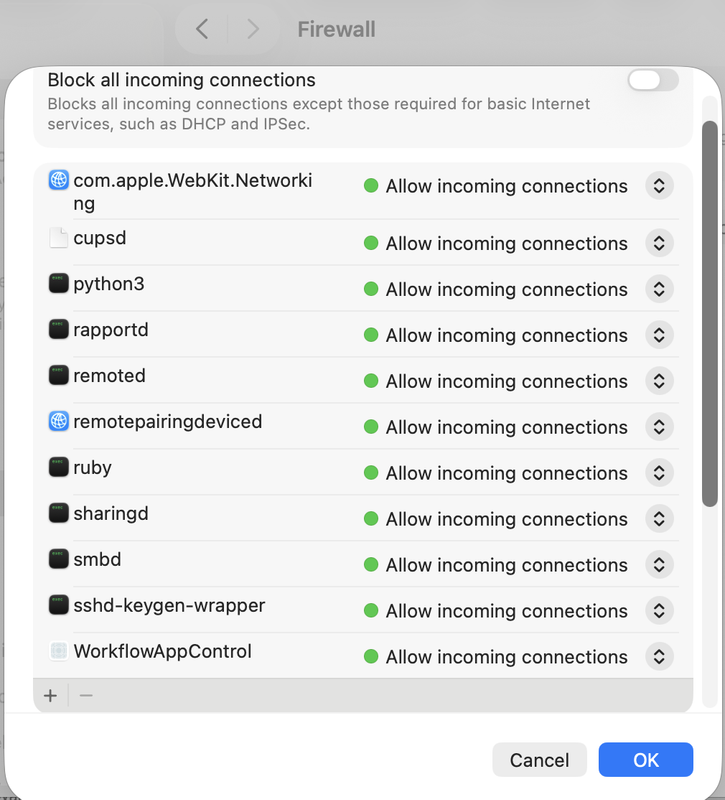Click the rapportd exec icon
Screen dimensions: 725x800
click(x=59, y=330)
